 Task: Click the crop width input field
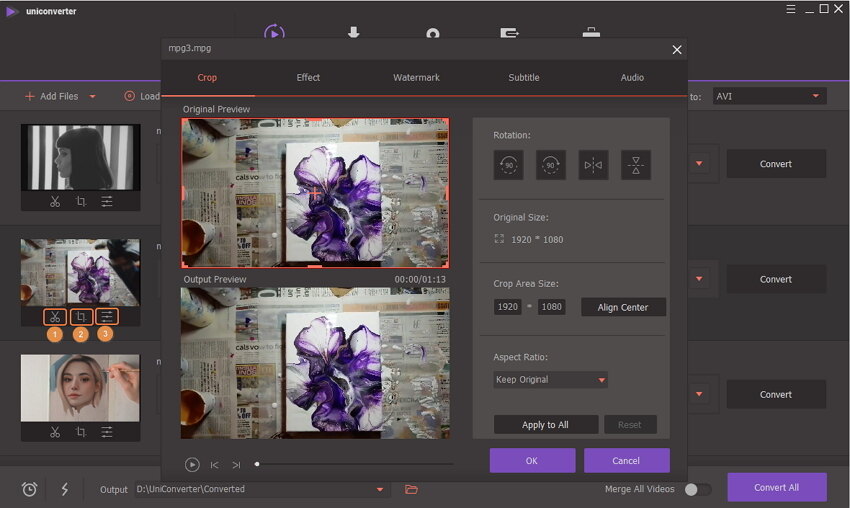[x=508, y=307]
